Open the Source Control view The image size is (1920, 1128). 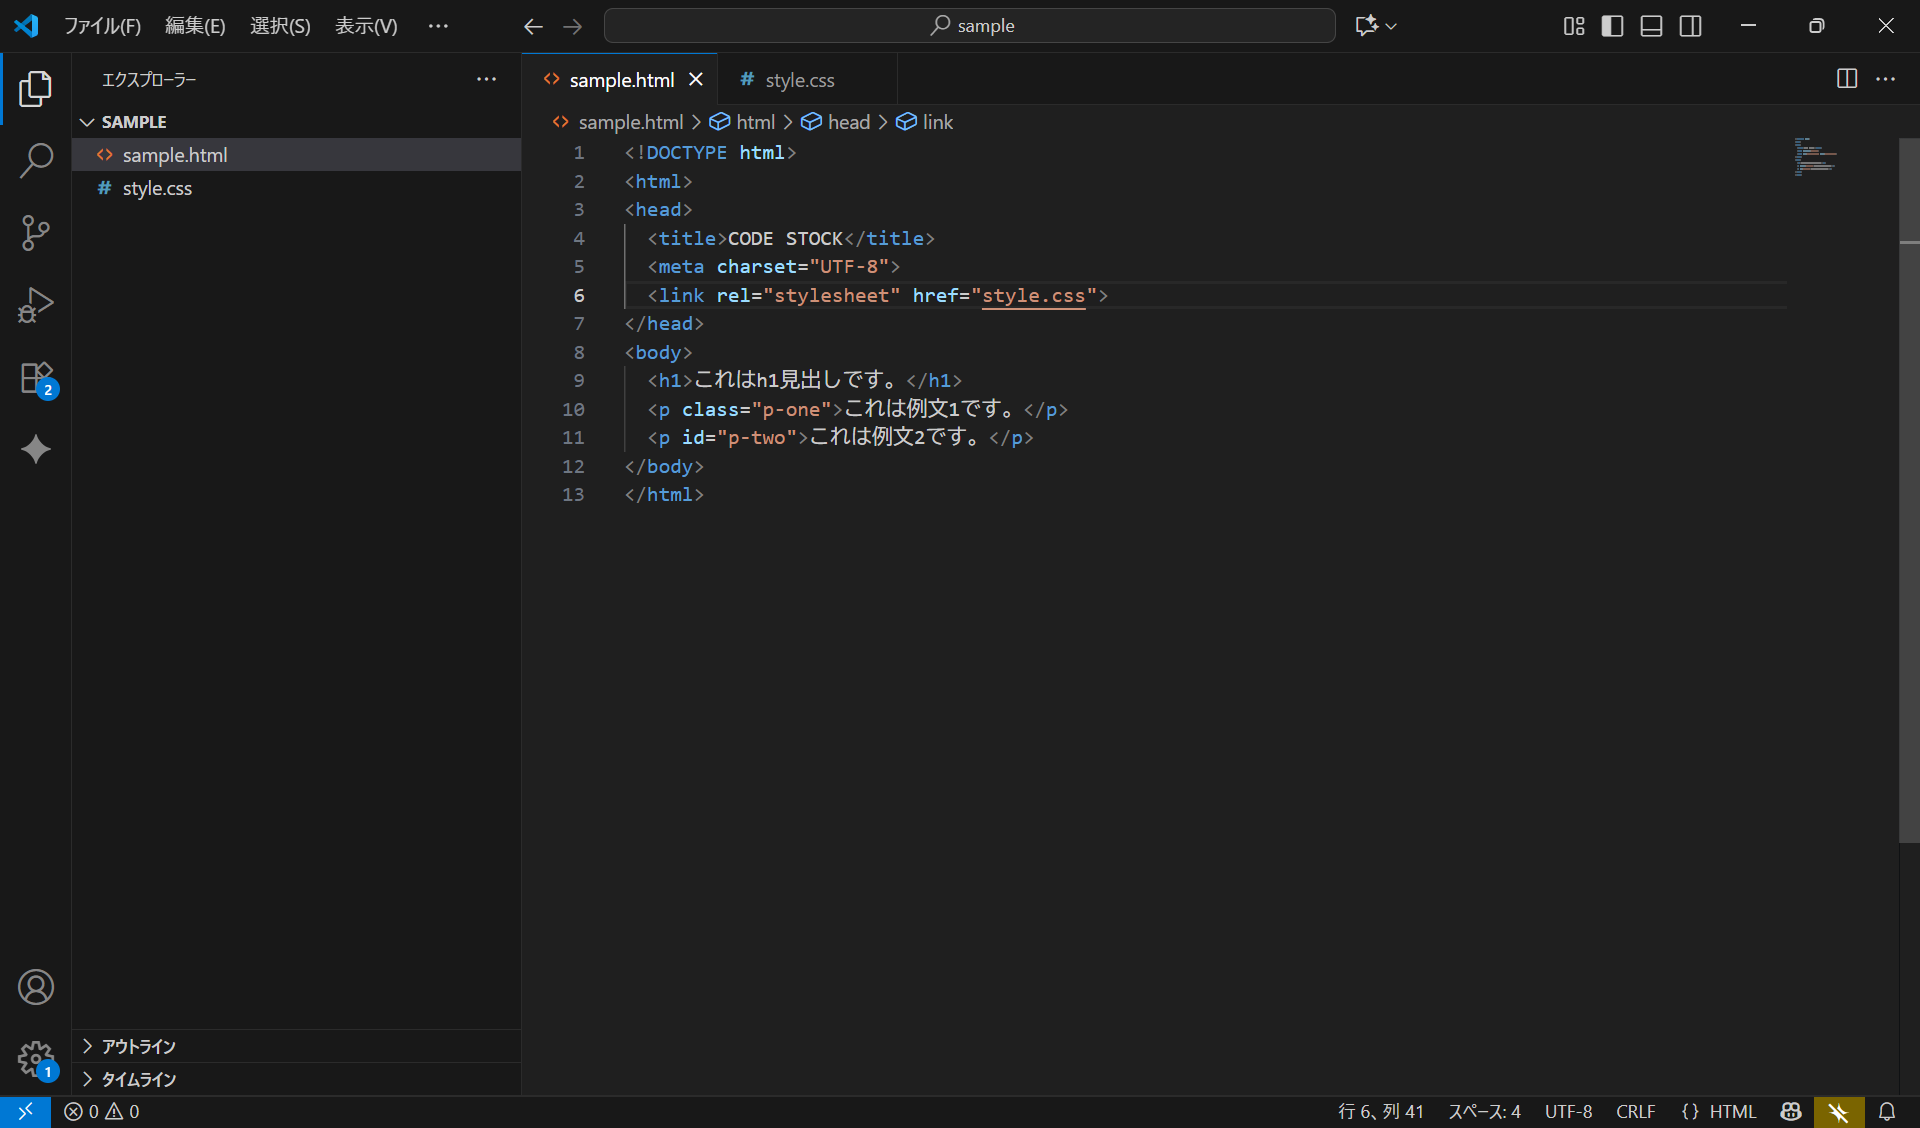[x=36, y=232]
